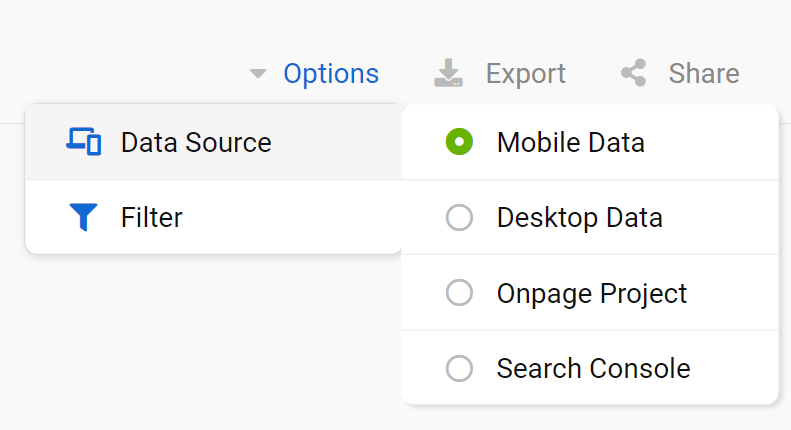Click the blue Filter funnel icon
The height and width of the screenshot is (430, 791).
[x=83, y=217]
